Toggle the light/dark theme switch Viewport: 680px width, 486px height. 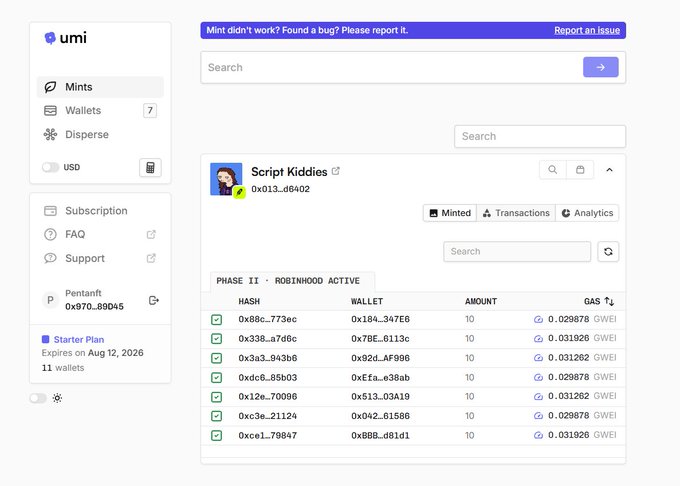38,398
